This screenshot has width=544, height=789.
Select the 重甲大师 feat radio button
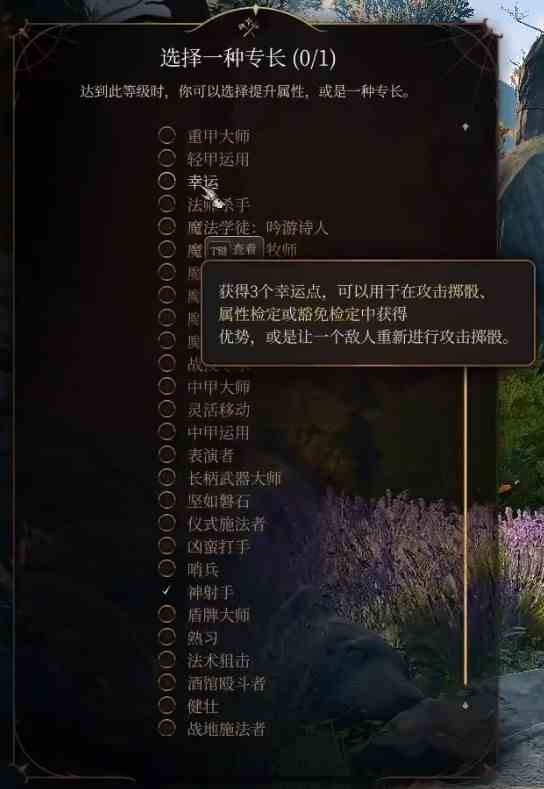[167, 135]
